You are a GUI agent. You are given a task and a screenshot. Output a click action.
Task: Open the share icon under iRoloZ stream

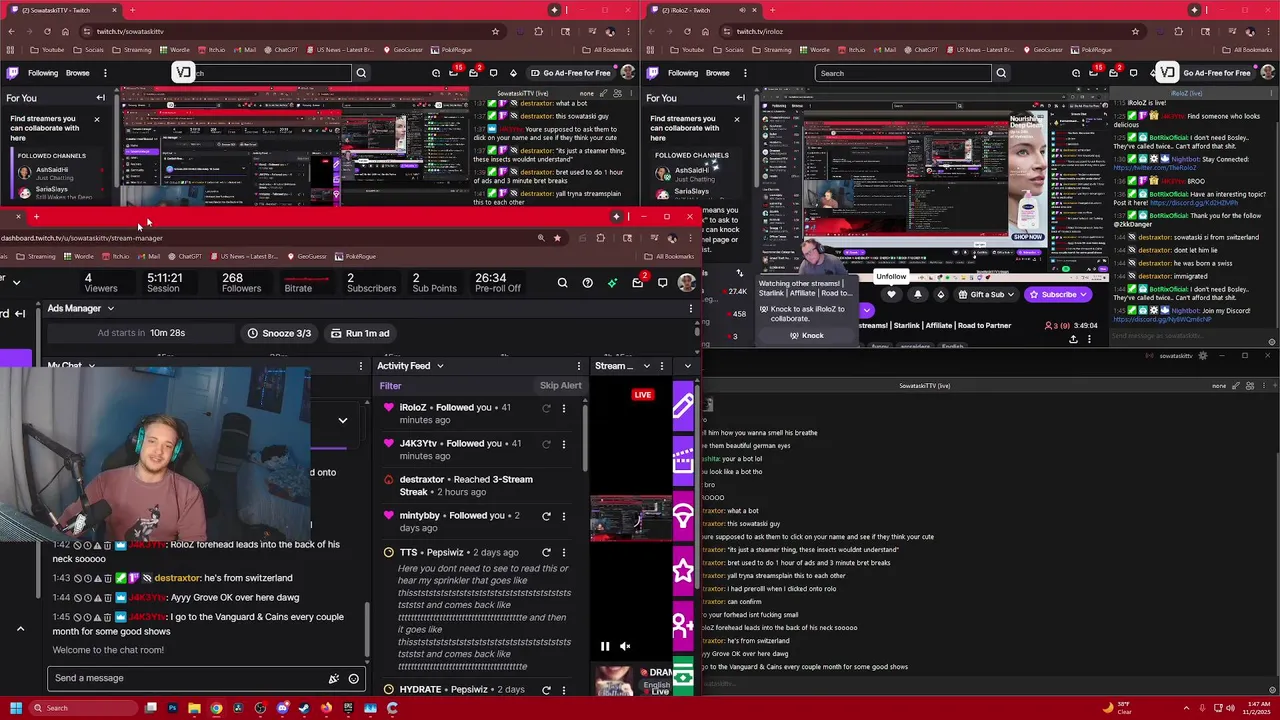coord(1073,339)
